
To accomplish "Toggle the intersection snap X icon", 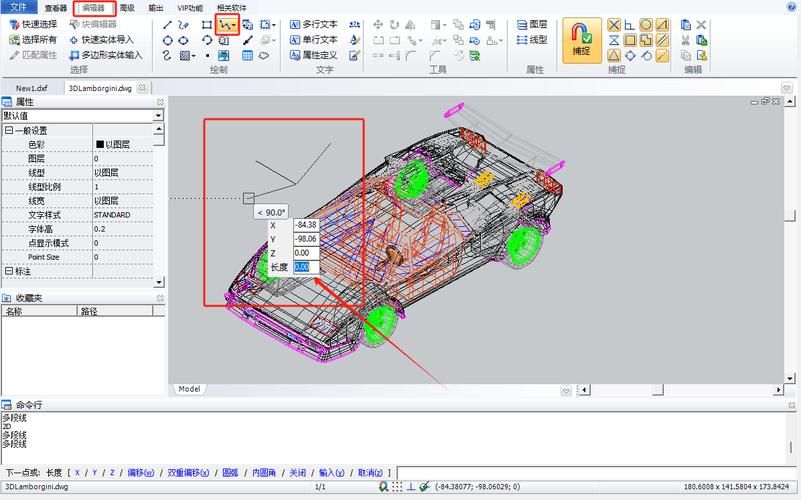I will 614,25.
